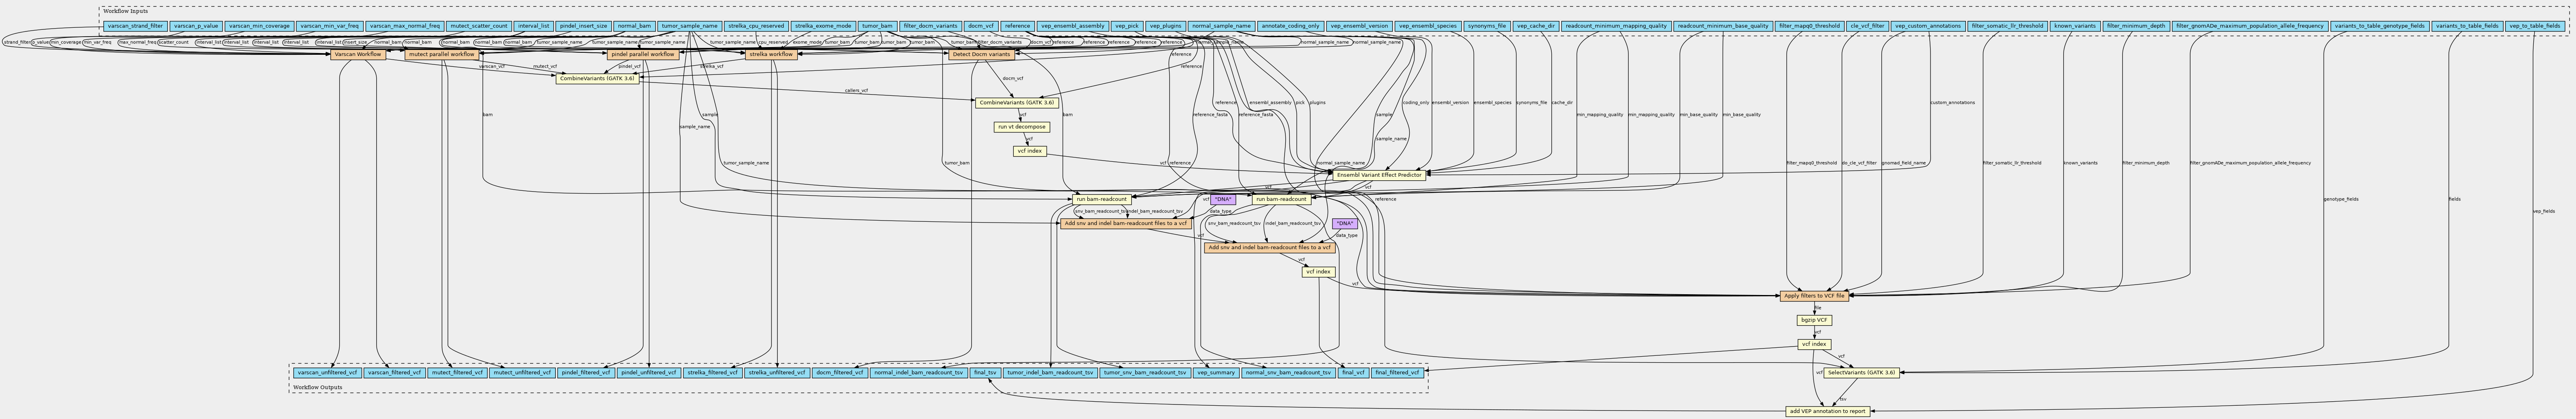Select the mutect_unfiltered_vcf output
The image size is (2576, 419).
[522, 373]
